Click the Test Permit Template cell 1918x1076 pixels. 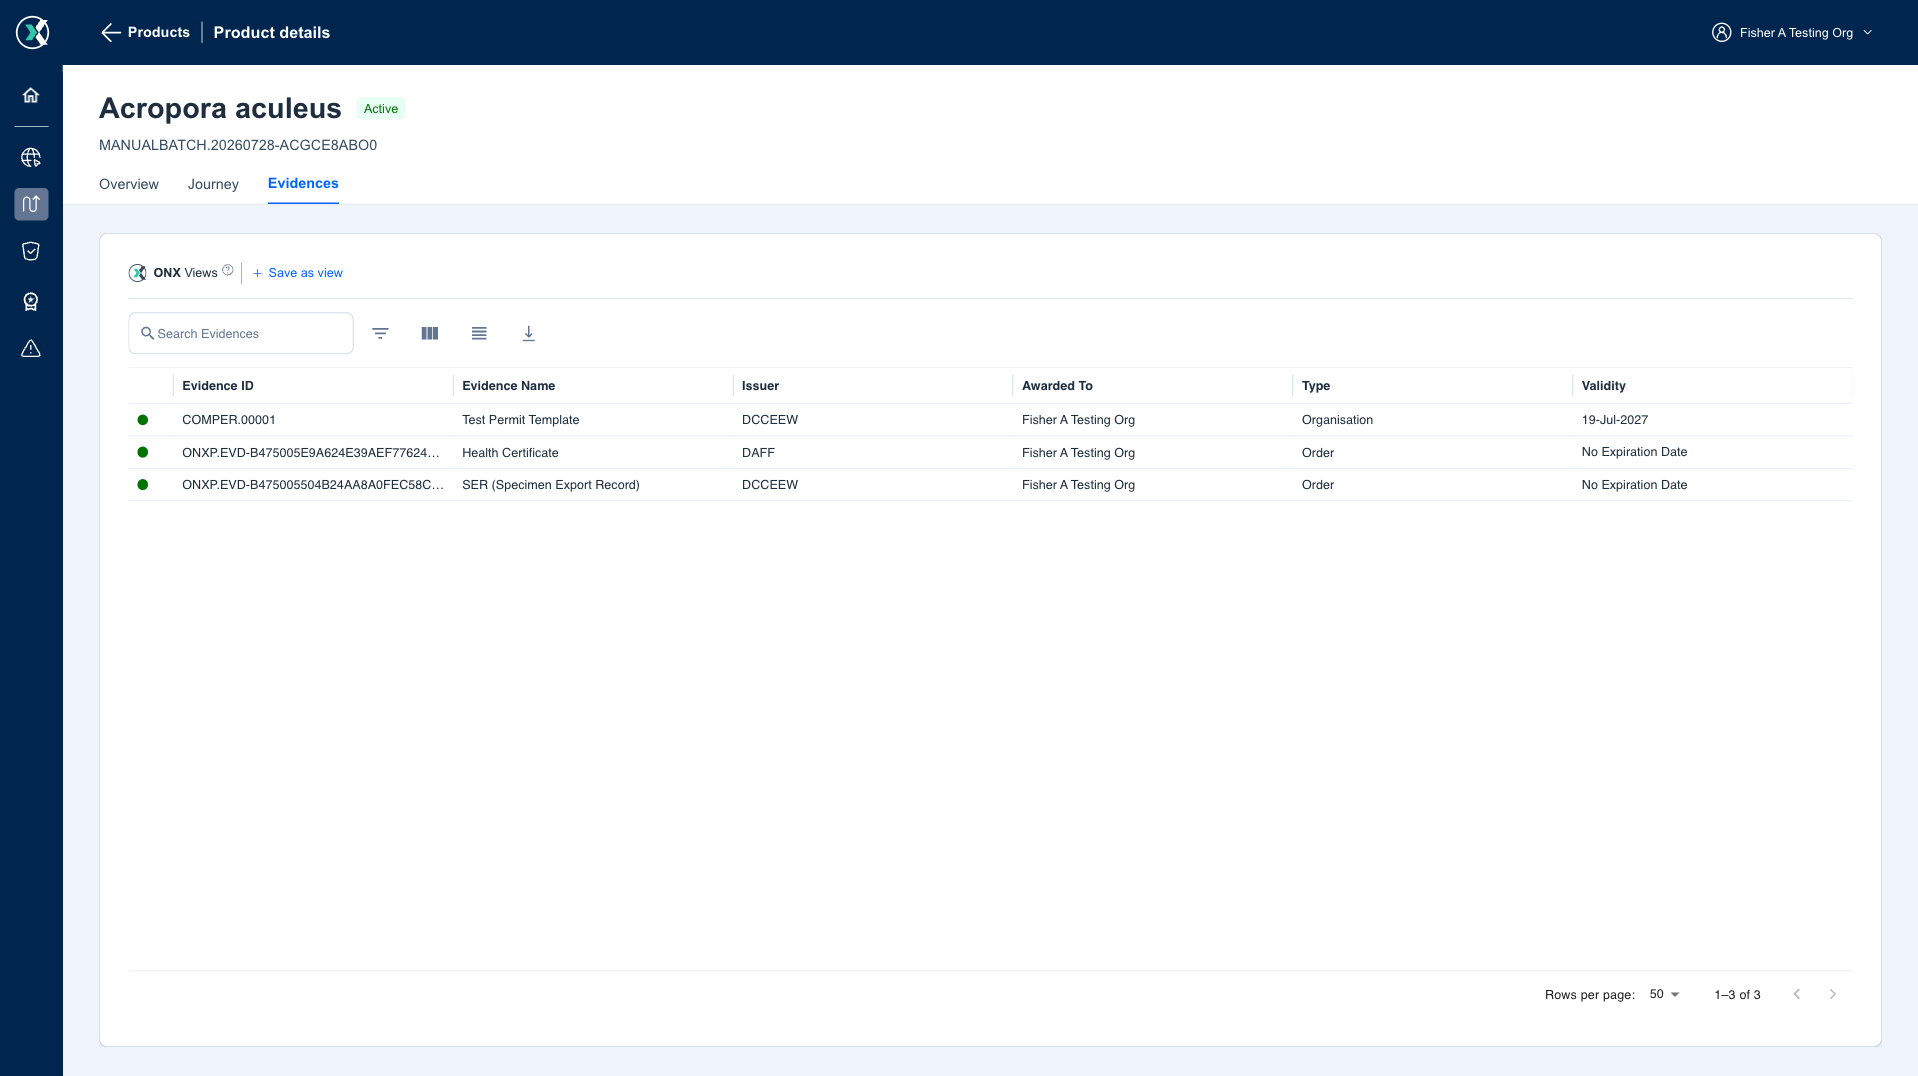pos(521,420)
